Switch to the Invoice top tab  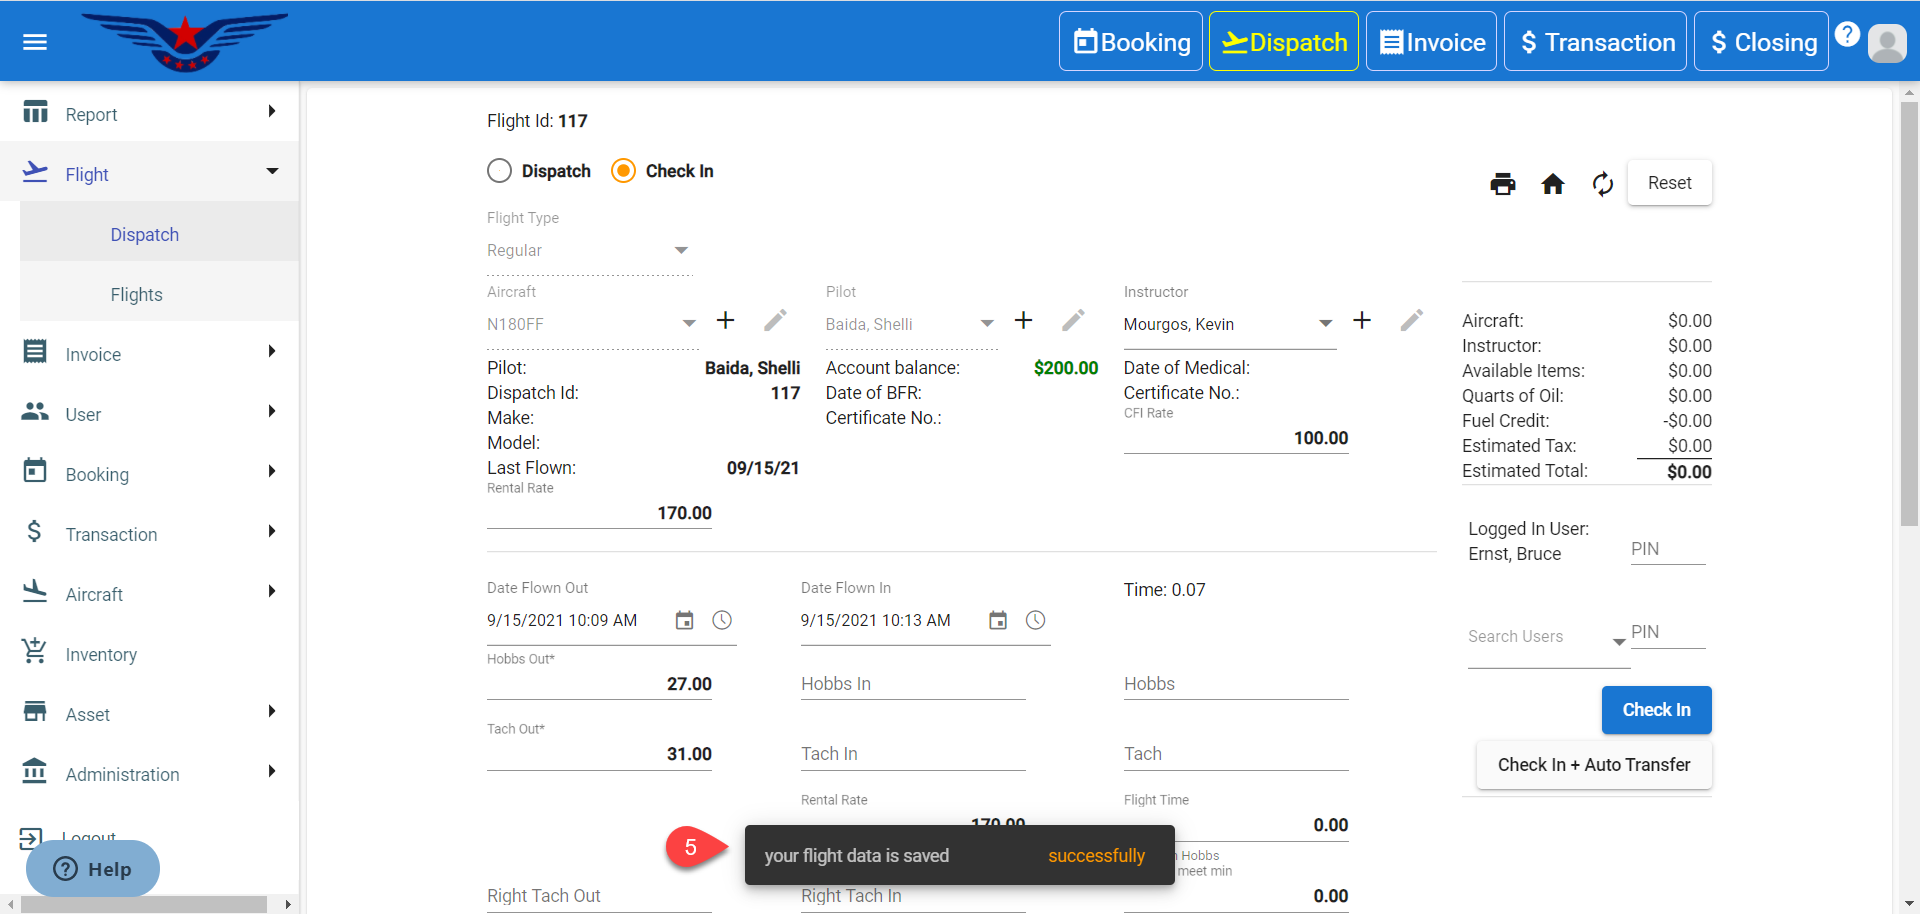(1431, 42)
